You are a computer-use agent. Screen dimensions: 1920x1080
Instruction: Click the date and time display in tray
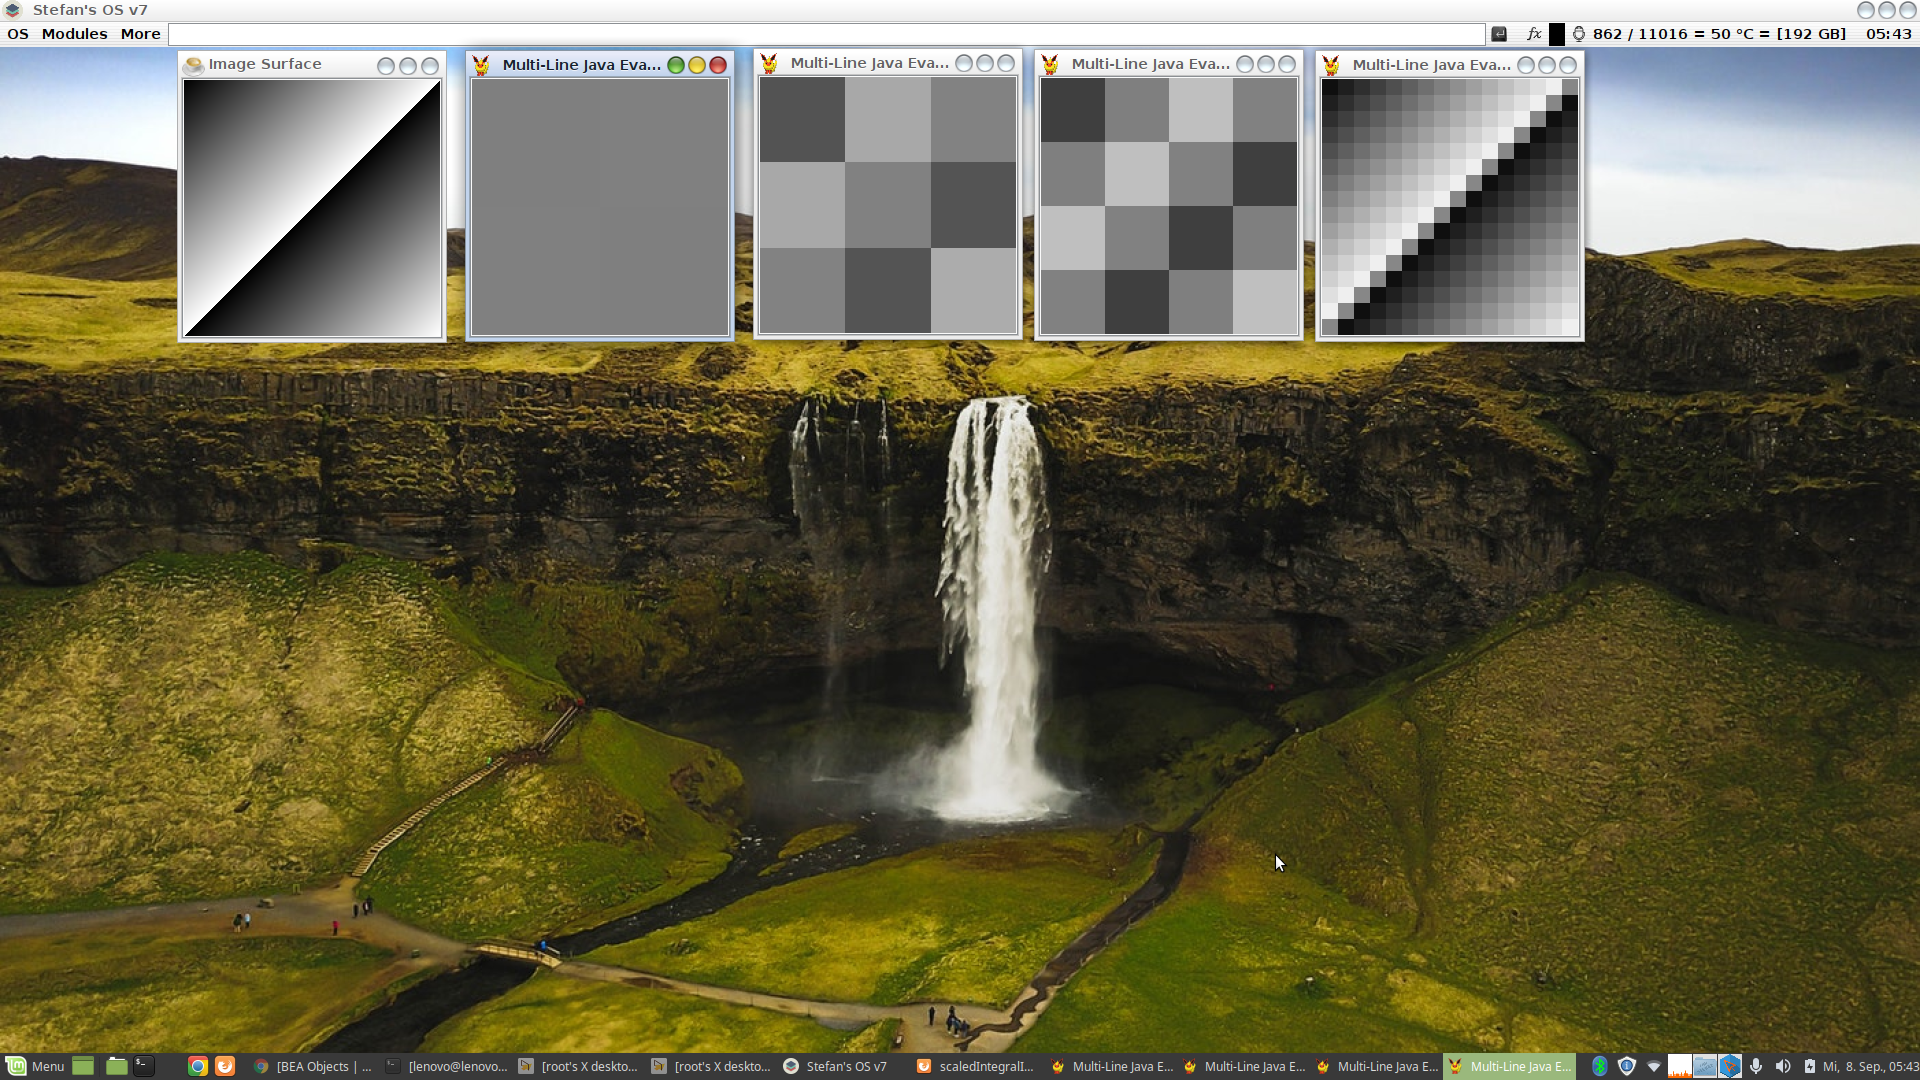coord(1869,1066)
